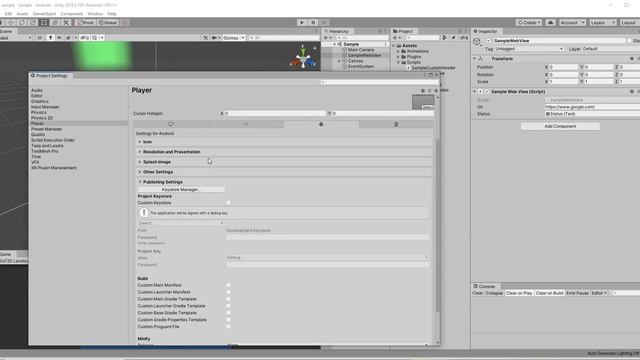
Task: Click Clear on Play in Console
Action: pos(519,293)
